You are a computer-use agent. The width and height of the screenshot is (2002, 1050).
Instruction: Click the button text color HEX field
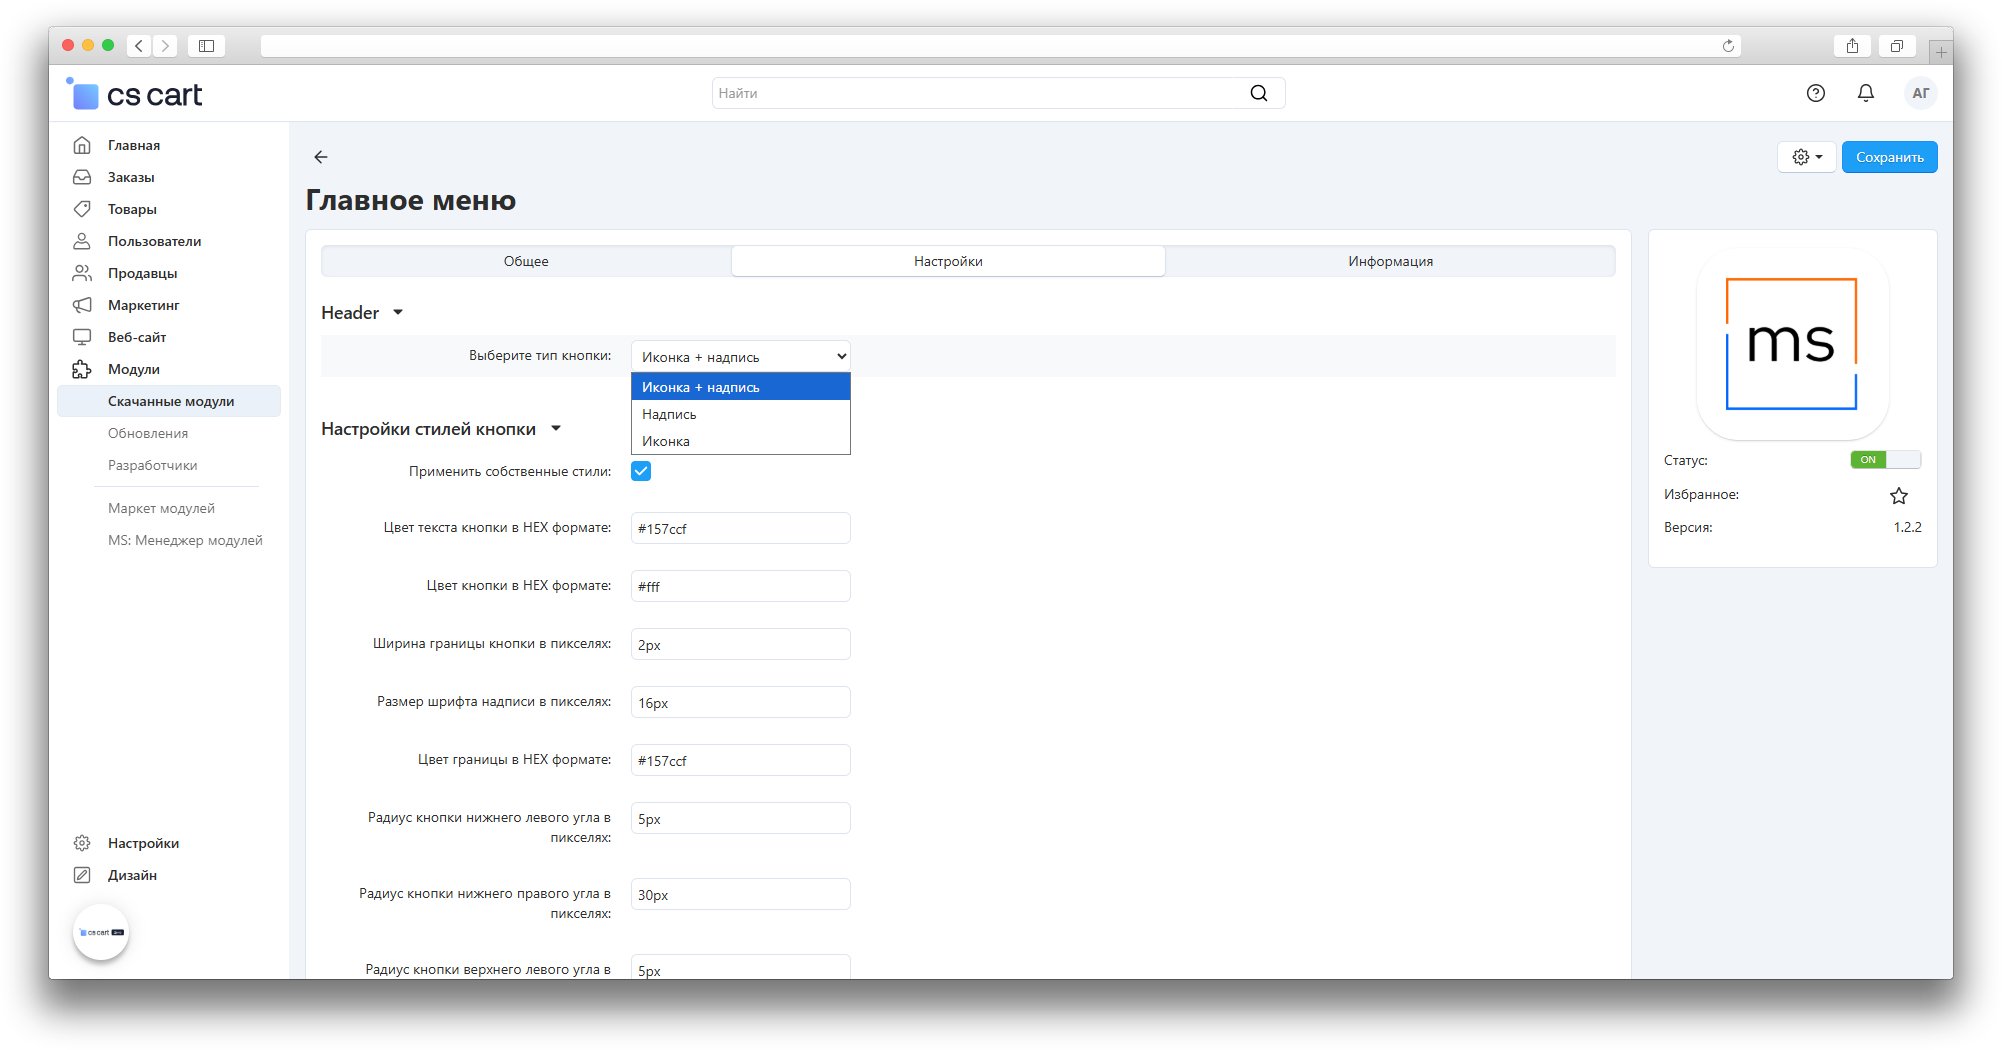pyautogui.click(x=740, y=528)
